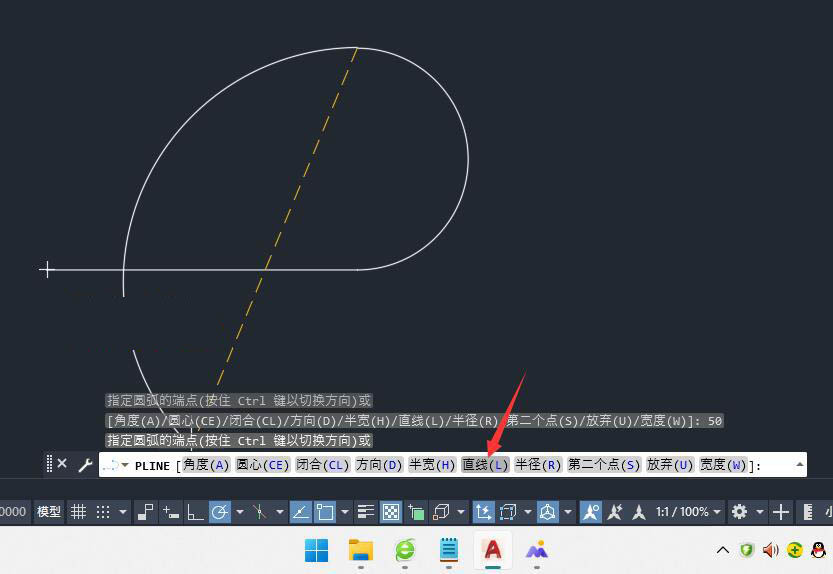Choose 圆心(CE) option in PLINE prompt
Image resolution: width=833 pixels, height=574 pixels.
coord(263,465)
